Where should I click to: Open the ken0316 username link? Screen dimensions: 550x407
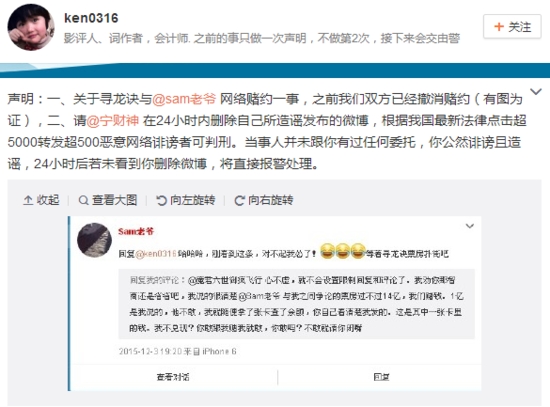click(91, 18)
